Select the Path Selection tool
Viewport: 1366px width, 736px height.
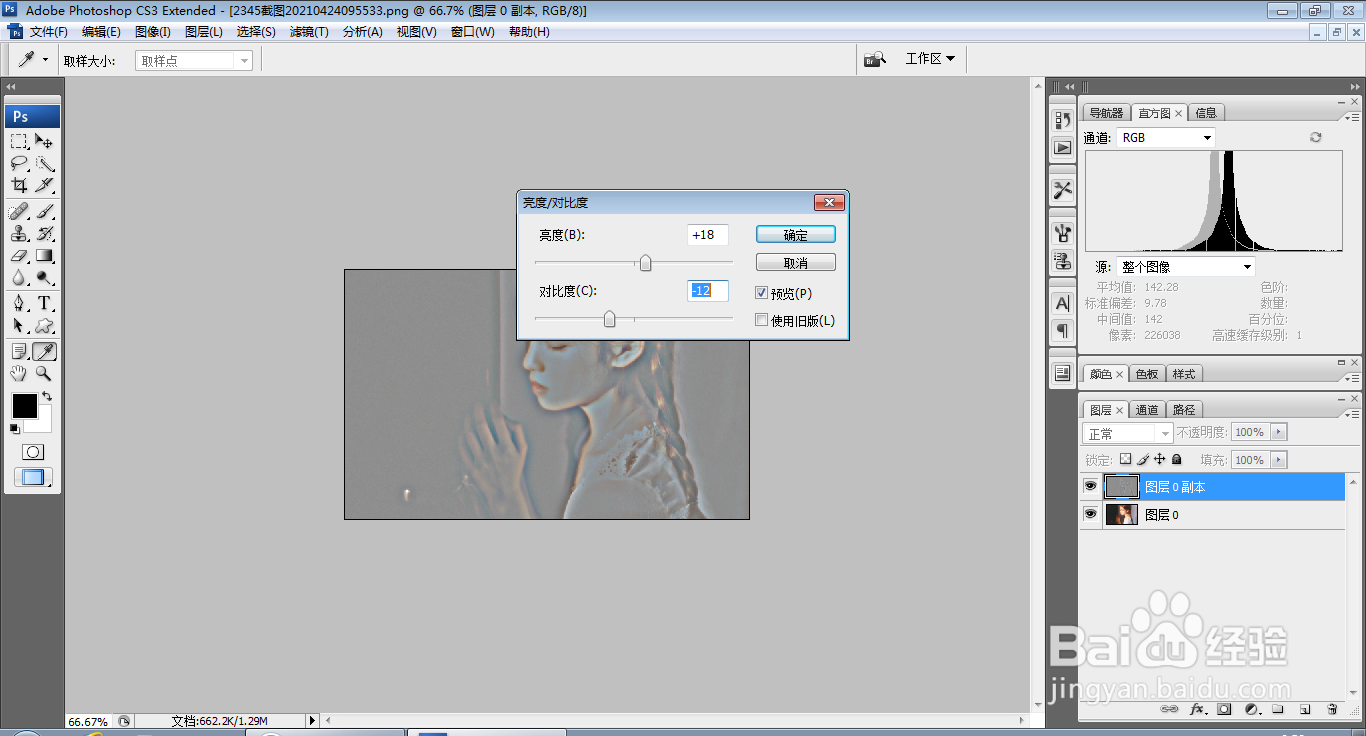click(x=19, y=325)
